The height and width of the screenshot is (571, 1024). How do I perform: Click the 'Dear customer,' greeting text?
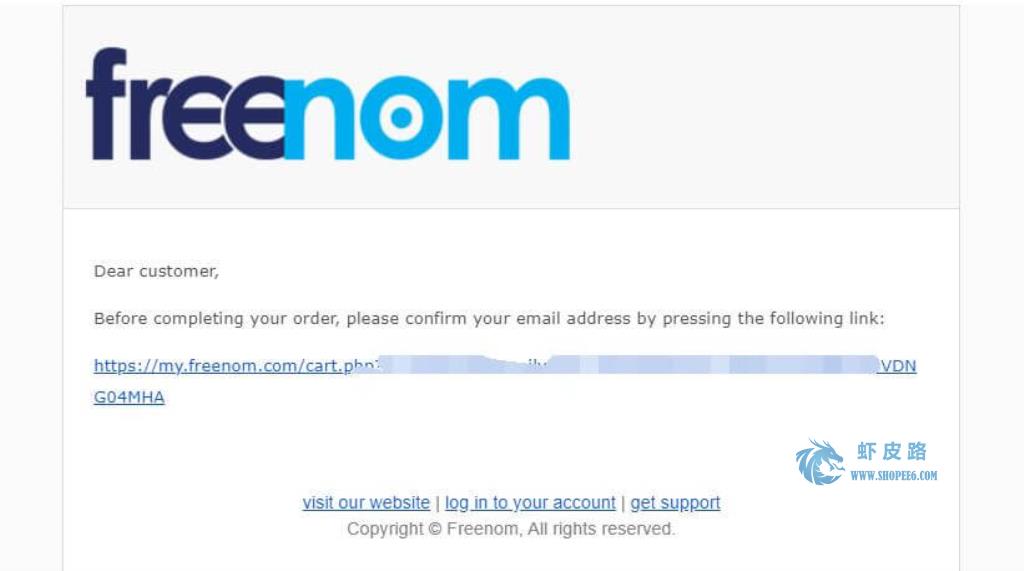coord(156,271)
